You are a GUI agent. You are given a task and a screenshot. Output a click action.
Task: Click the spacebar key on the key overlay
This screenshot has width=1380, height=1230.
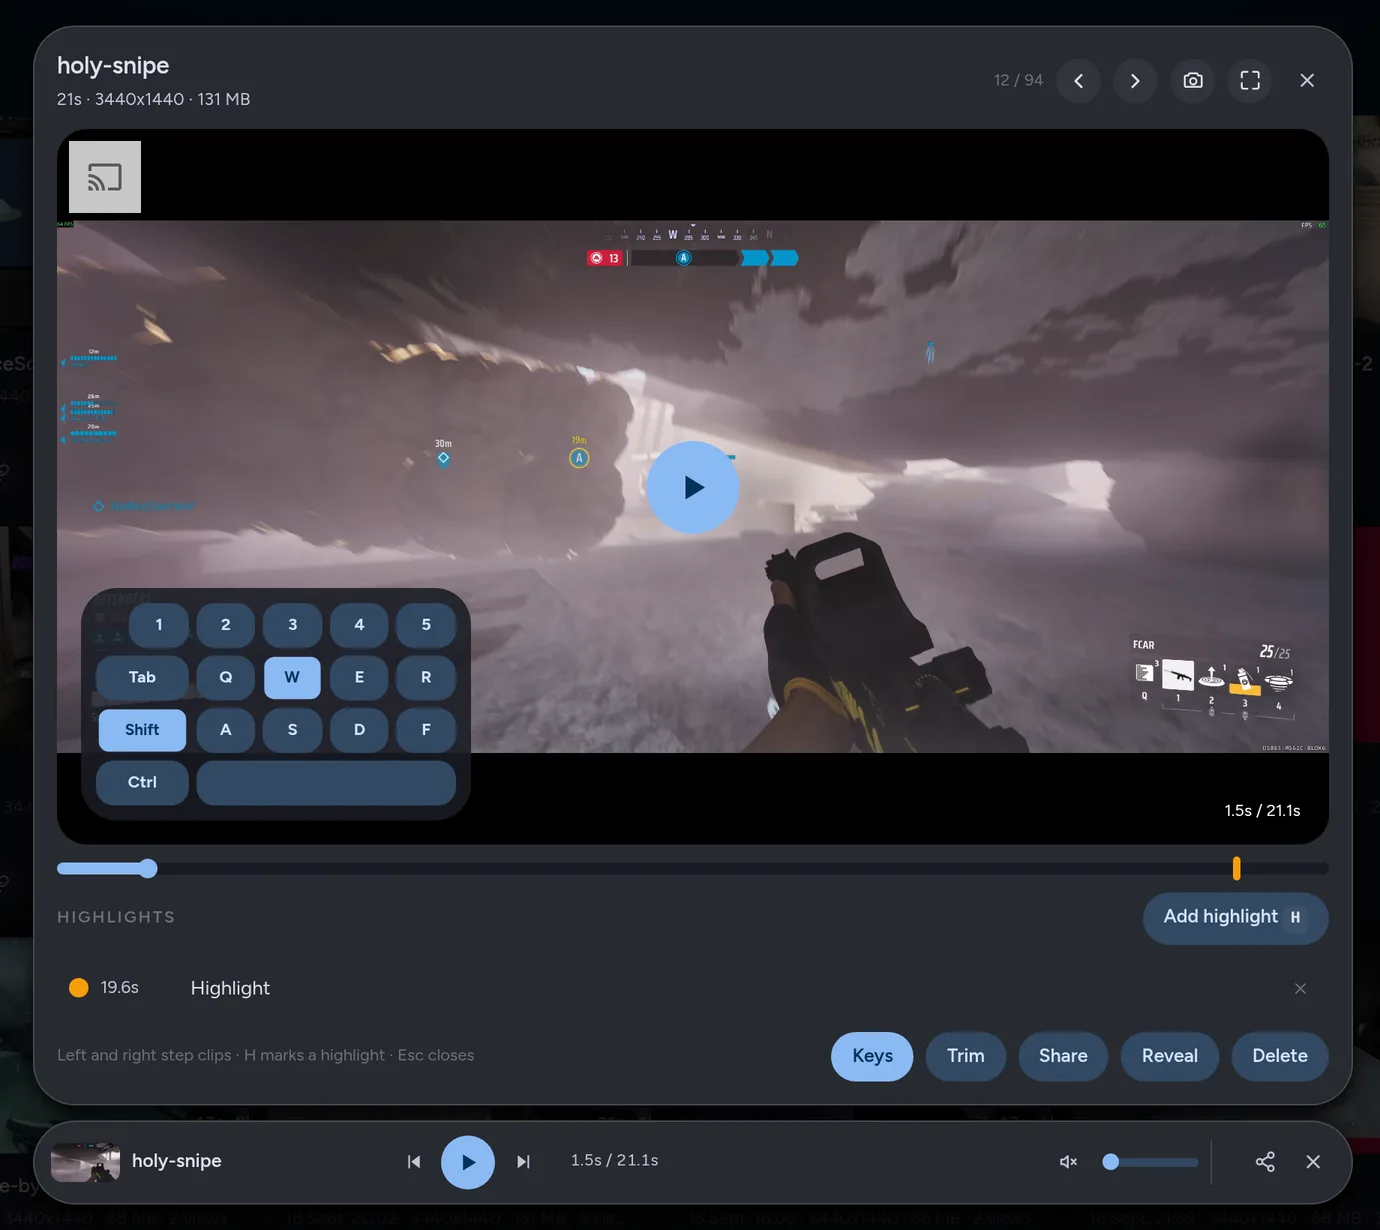(326, 782)
